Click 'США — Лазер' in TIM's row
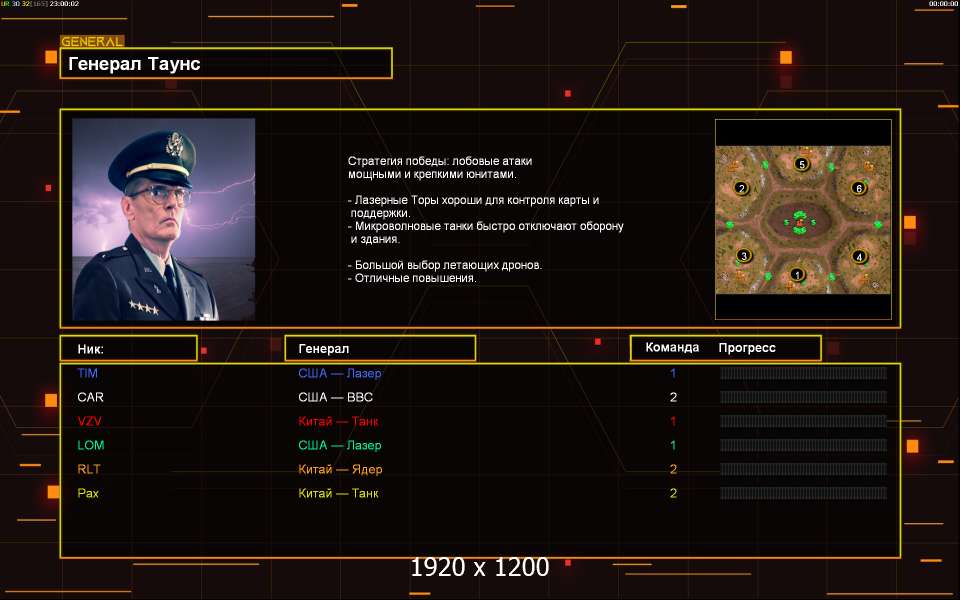The height and width of the screenshot is (600, 960). point(340,373)
